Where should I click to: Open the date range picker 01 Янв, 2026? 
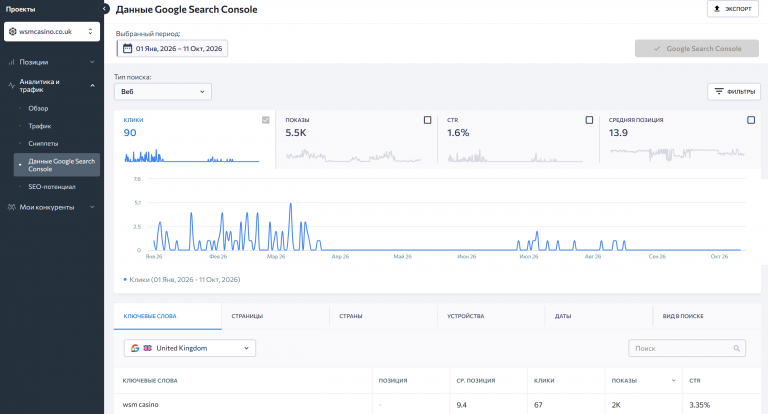coord(172,49)
